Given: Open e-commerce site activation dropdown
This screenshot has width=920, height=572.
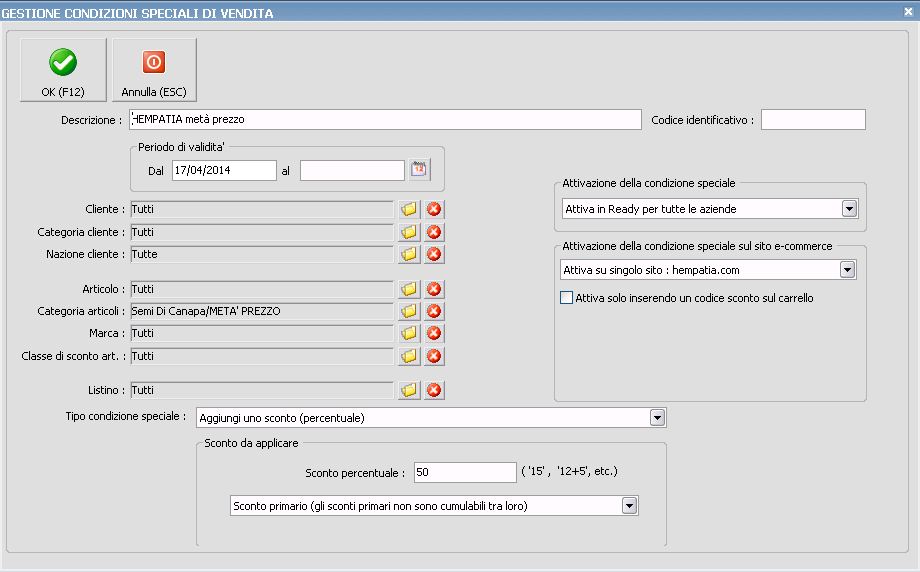Looking at the screenshot, I should point(847,270).
